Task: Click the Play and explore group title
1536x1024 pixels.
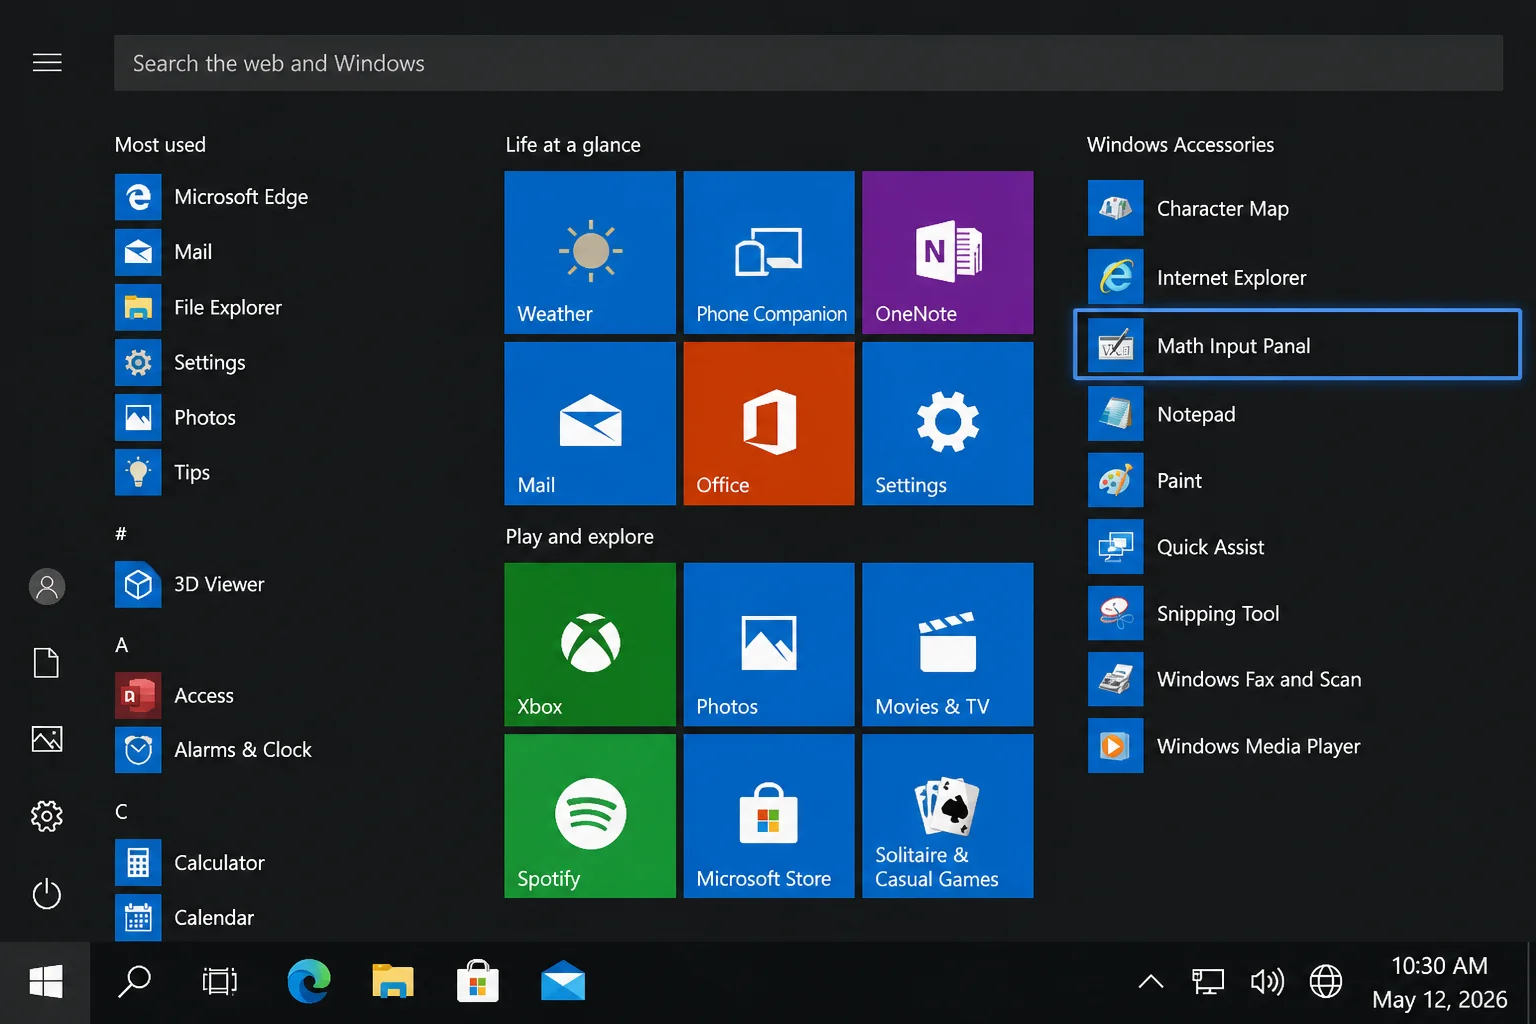Action: point(580,537)
